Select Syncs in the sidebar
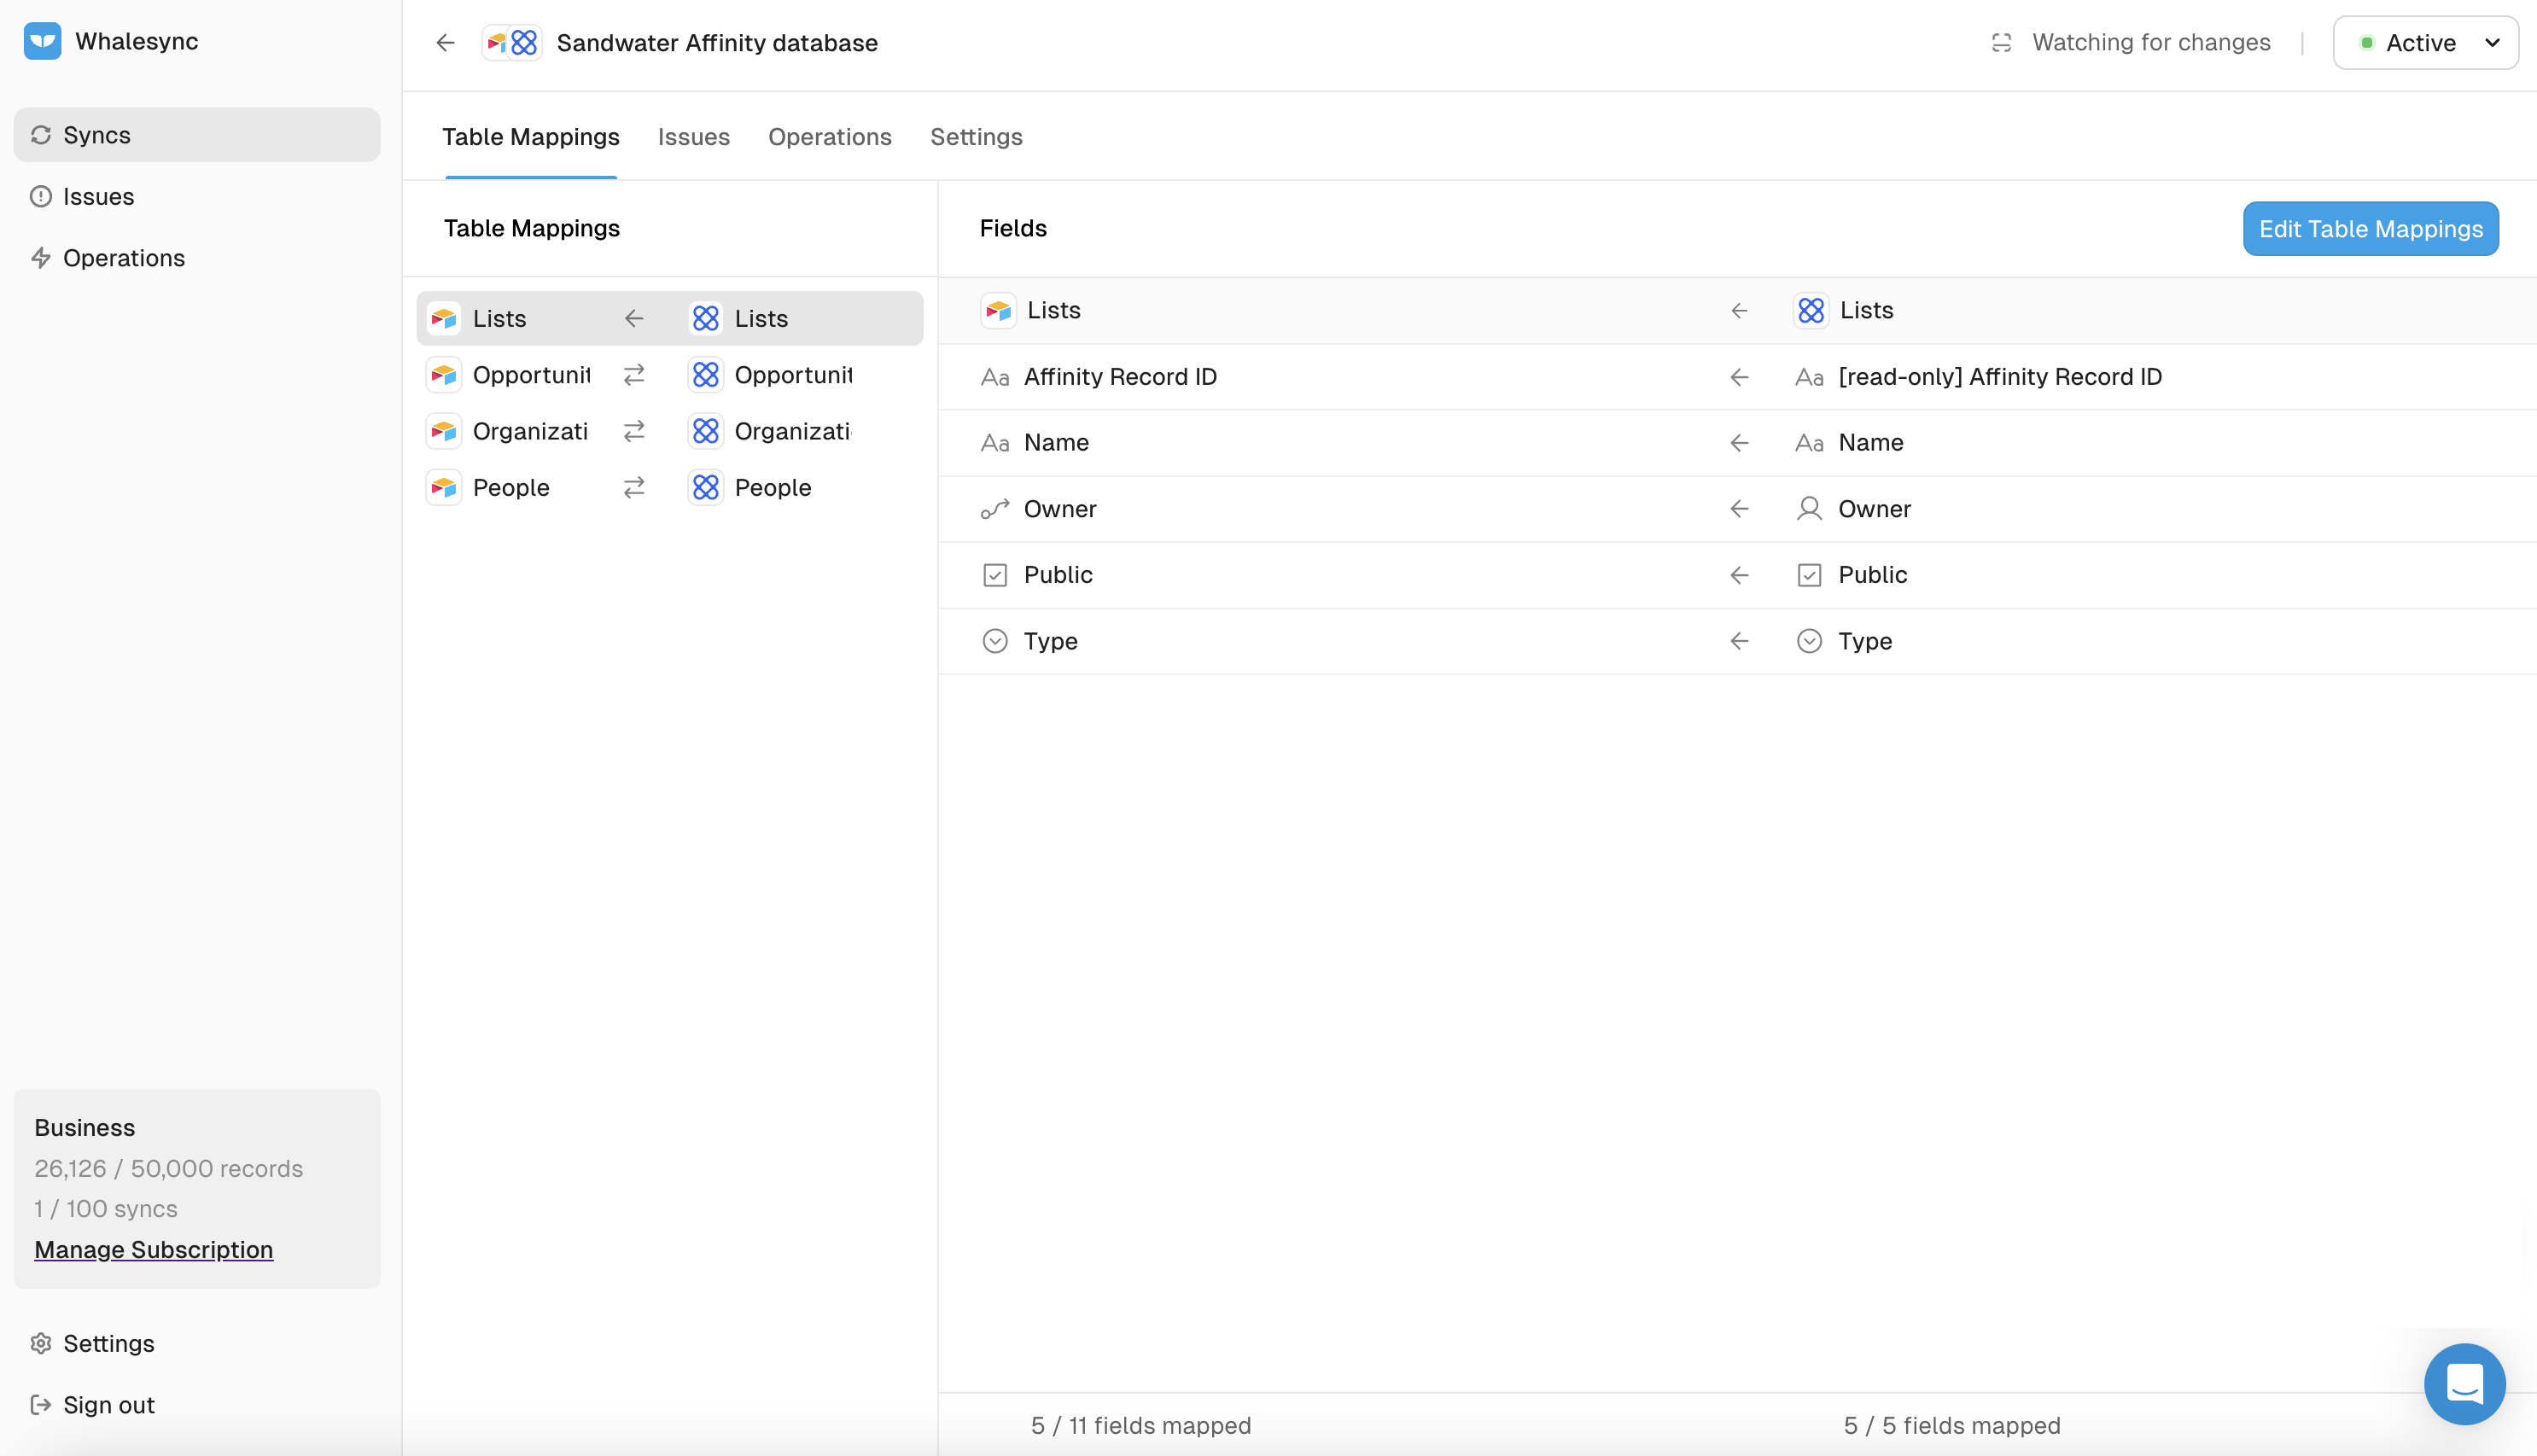The height and width of the screenshot is (1456, 2537). [197, 135]
